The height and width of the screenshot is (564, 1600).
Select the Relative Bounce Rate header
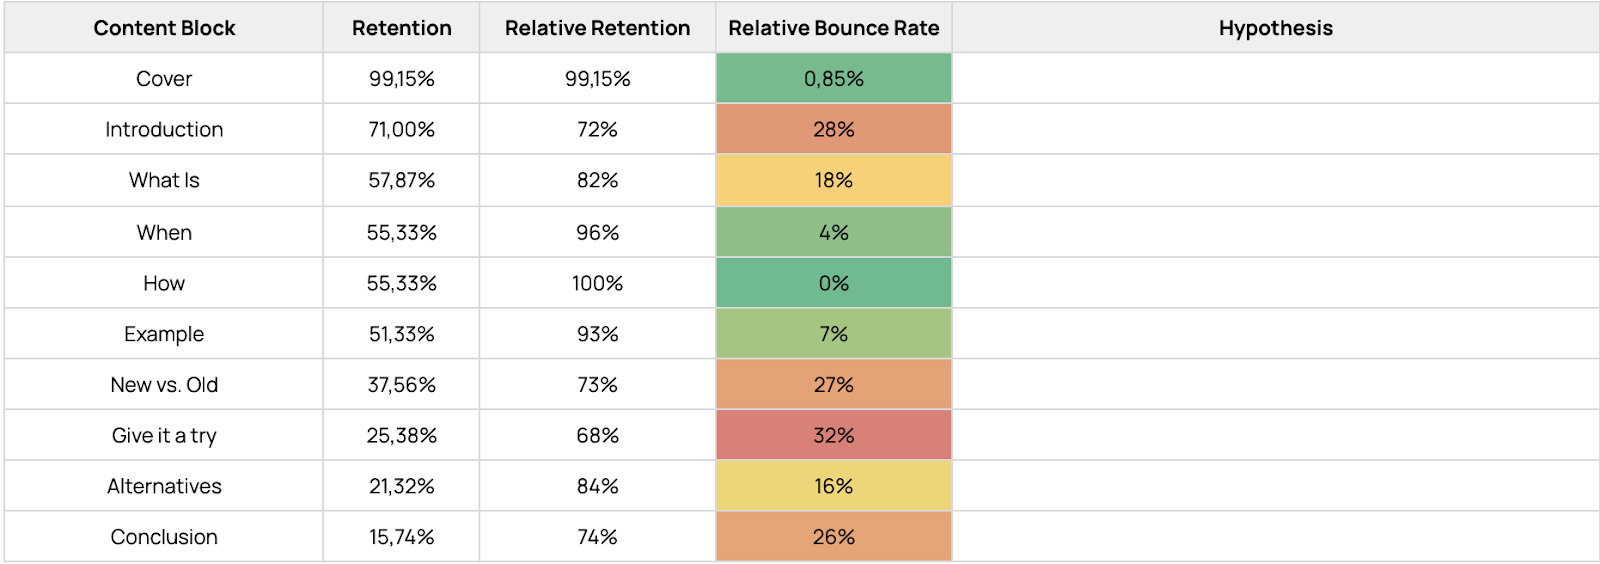point(833,28)
